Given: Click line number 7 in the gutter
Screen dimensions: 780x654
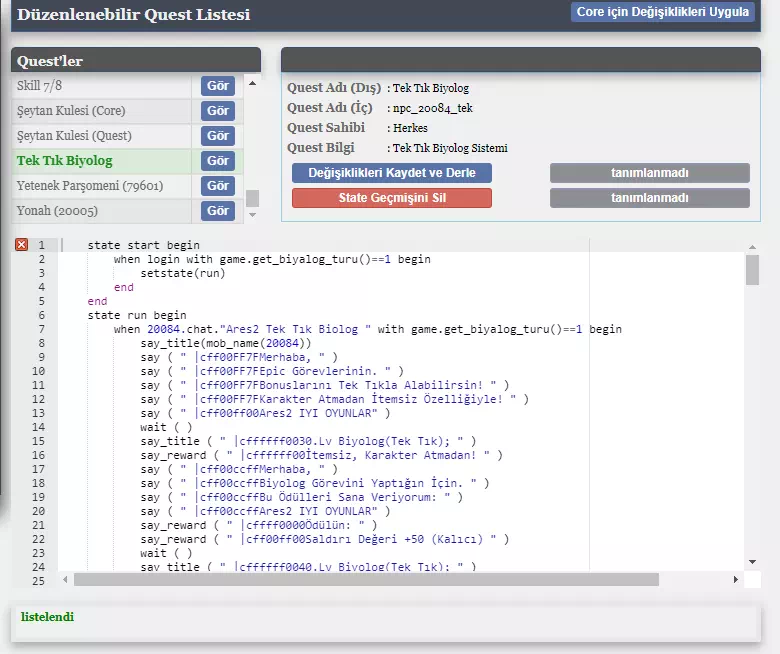Looking at the screenshot, I should coord(42,329).
